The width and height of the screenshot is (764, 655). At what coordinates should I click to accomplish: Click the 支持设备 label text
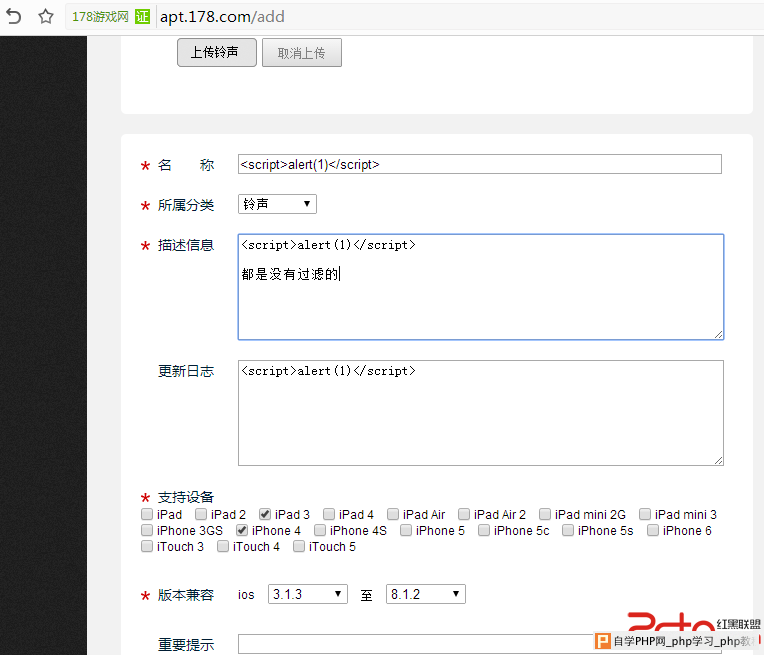[186, 497]
